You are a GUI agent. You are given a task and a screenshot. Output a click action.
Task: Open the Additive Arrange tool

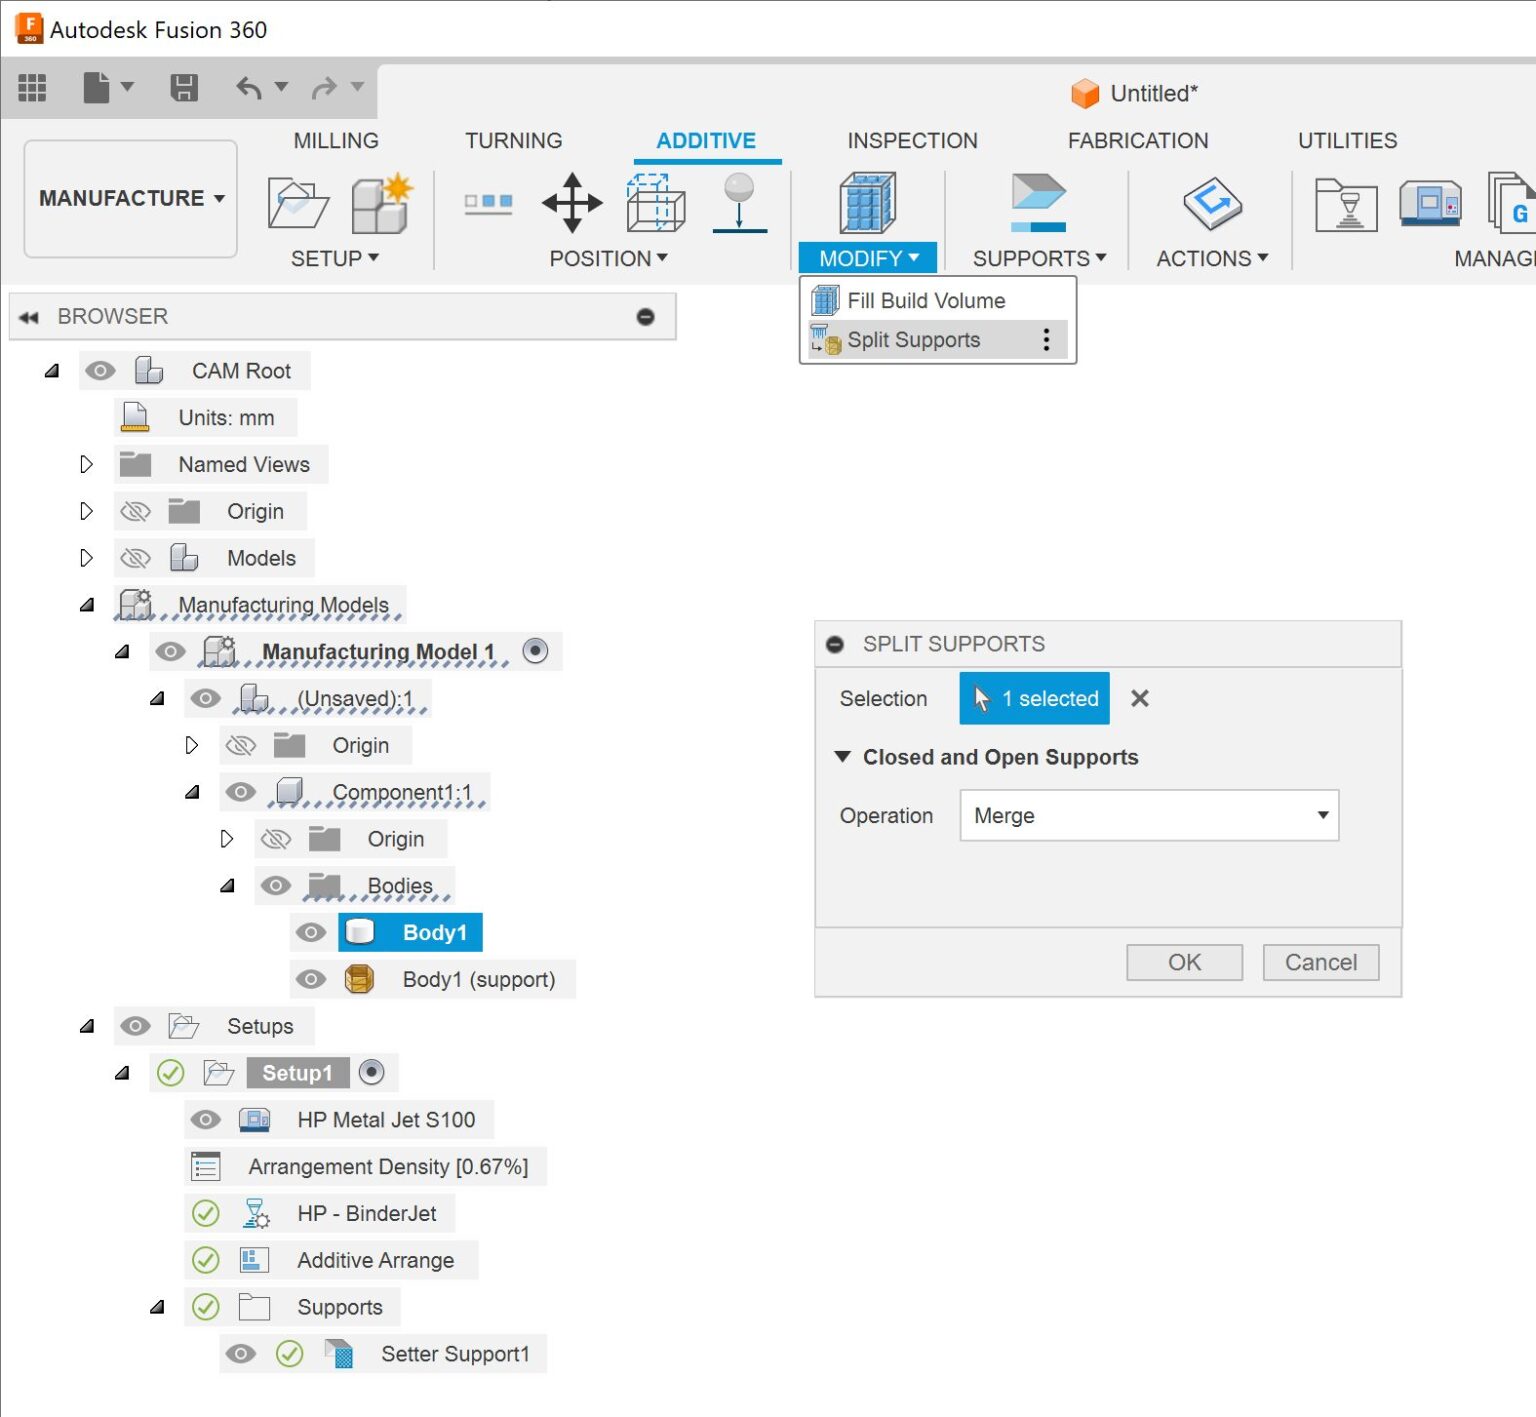pyautogui.click(x=374, y=1260)
